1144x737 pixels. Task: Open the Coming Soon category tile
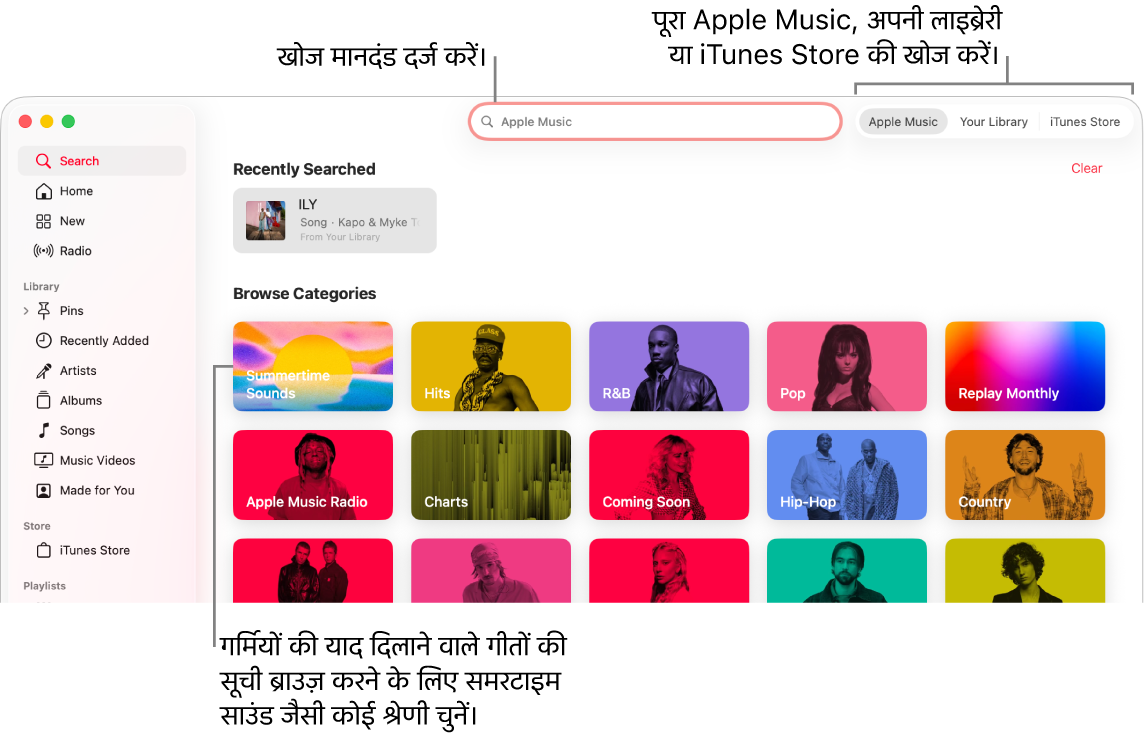[669, 475]
